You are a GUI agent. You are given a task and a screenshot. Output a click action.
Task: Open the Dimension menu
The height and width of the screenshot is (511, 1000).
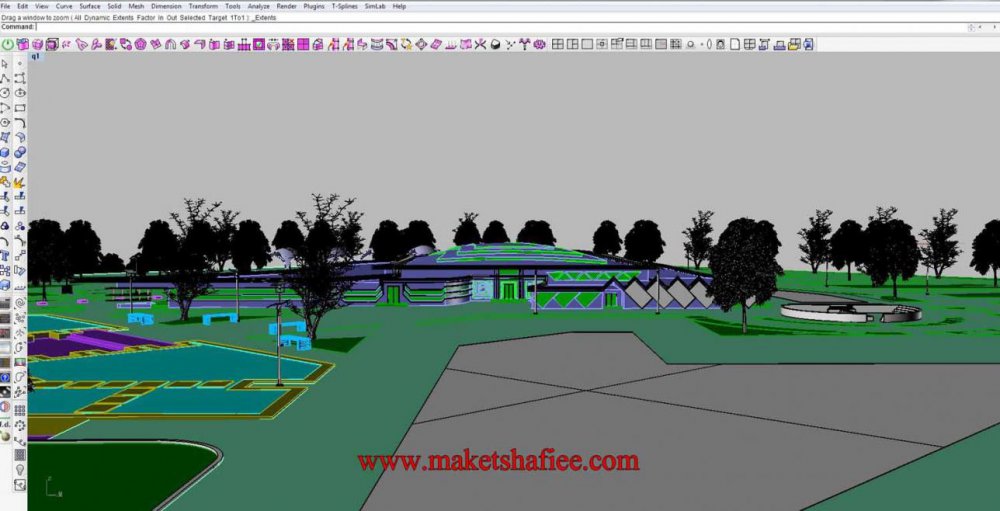click(x=166, y=6)
